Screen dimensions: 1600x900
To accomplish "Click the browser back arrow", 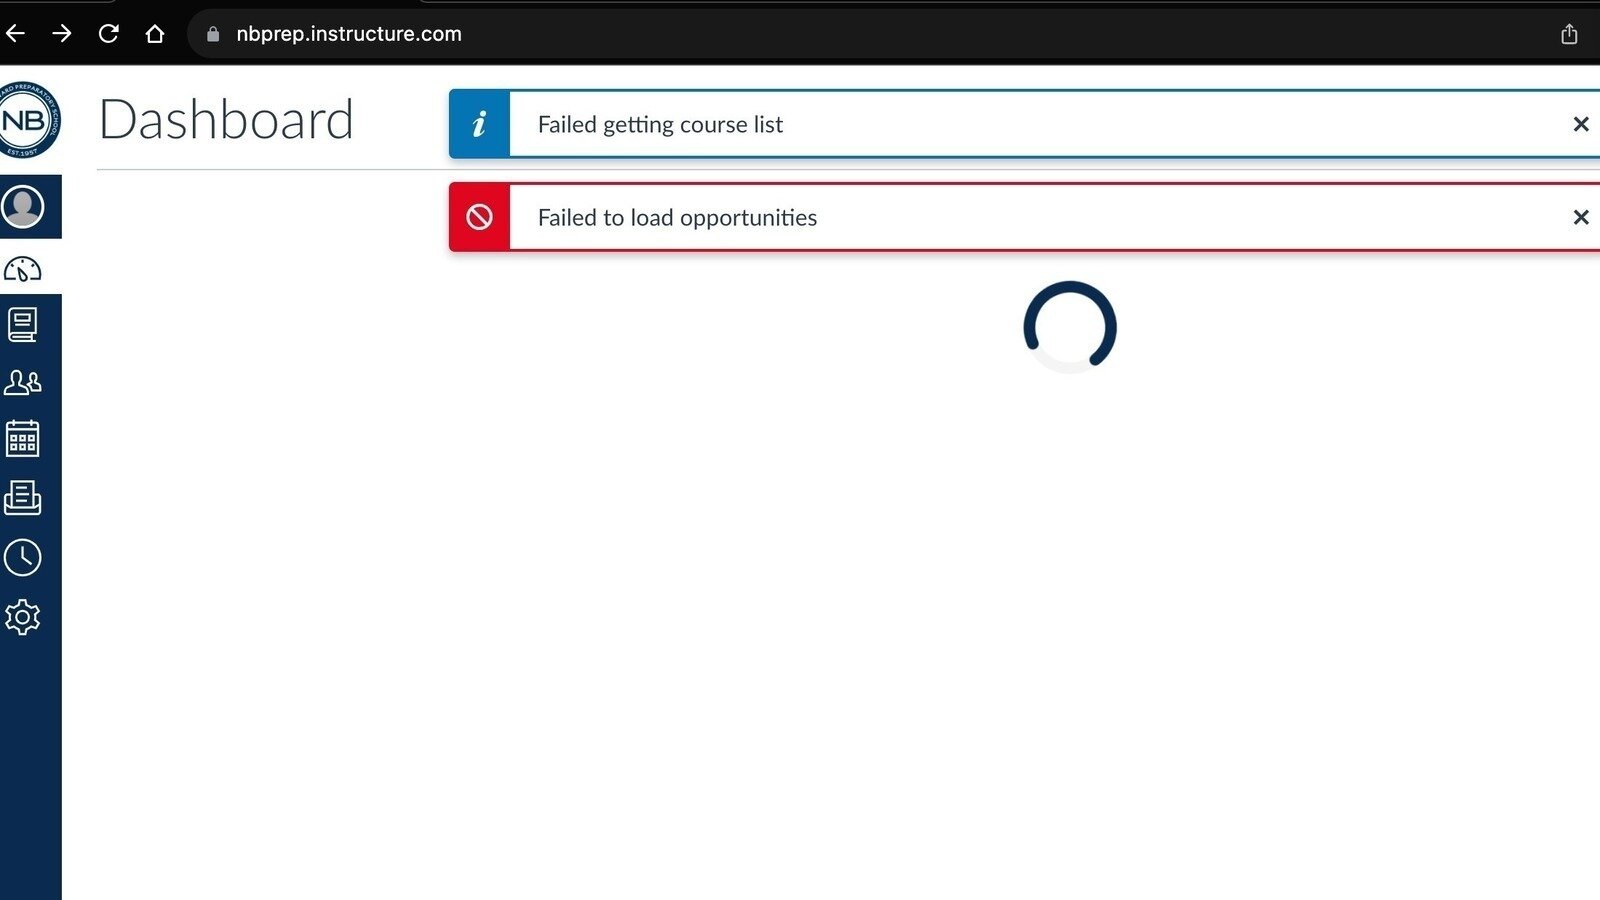I will coord(15,34).
